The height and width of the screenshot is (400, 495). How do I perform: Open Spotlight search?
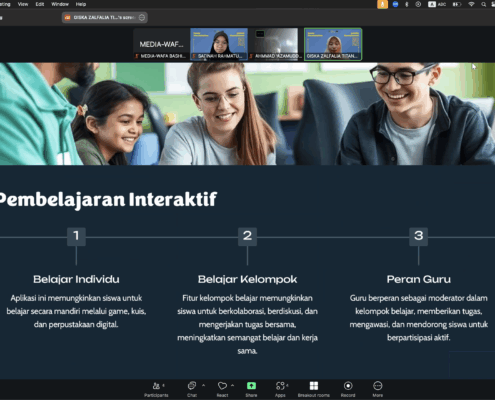click(483, 4)
